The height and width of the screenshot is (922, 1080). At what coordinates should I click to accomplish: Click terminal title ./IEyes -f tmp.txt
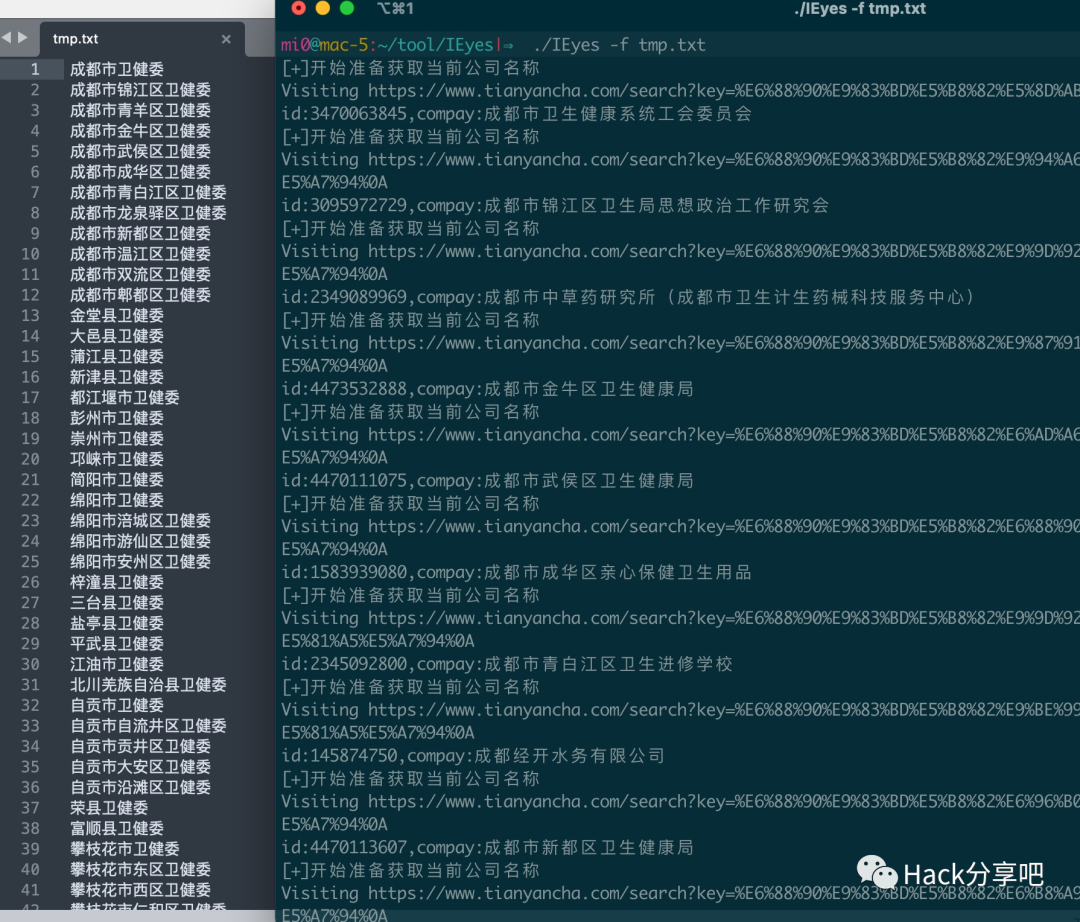(x=860, y=8)
